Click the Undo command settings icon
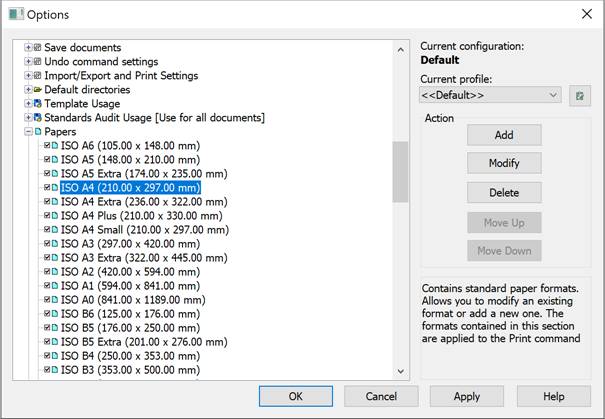The width and height of the screenshot is (605, 419). click(x=38, y=62)
